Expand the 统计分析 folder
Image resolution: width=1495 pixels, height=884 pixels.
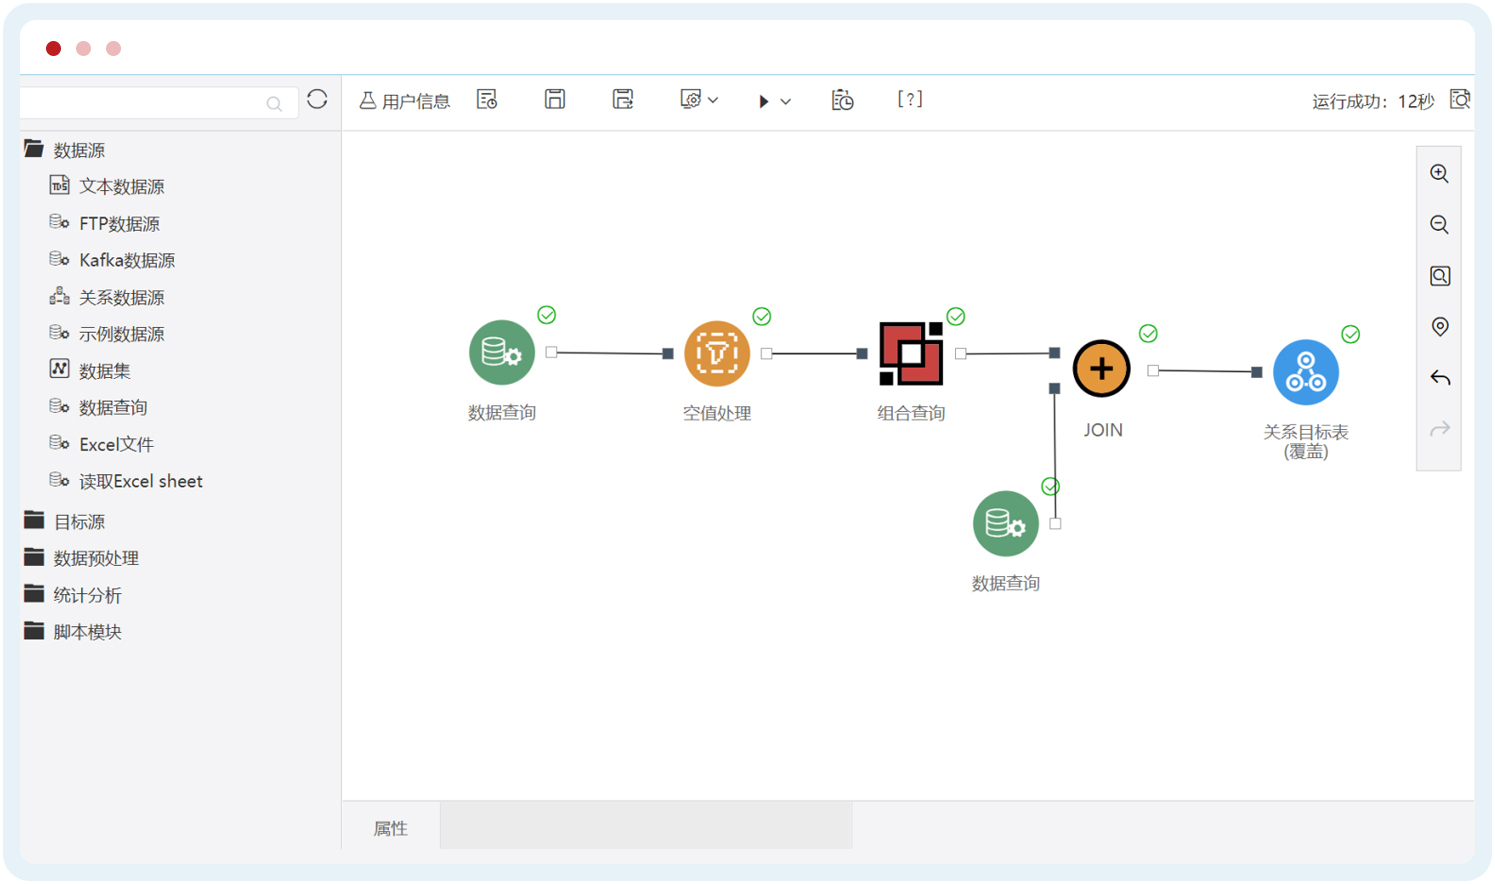pos(34,594)
